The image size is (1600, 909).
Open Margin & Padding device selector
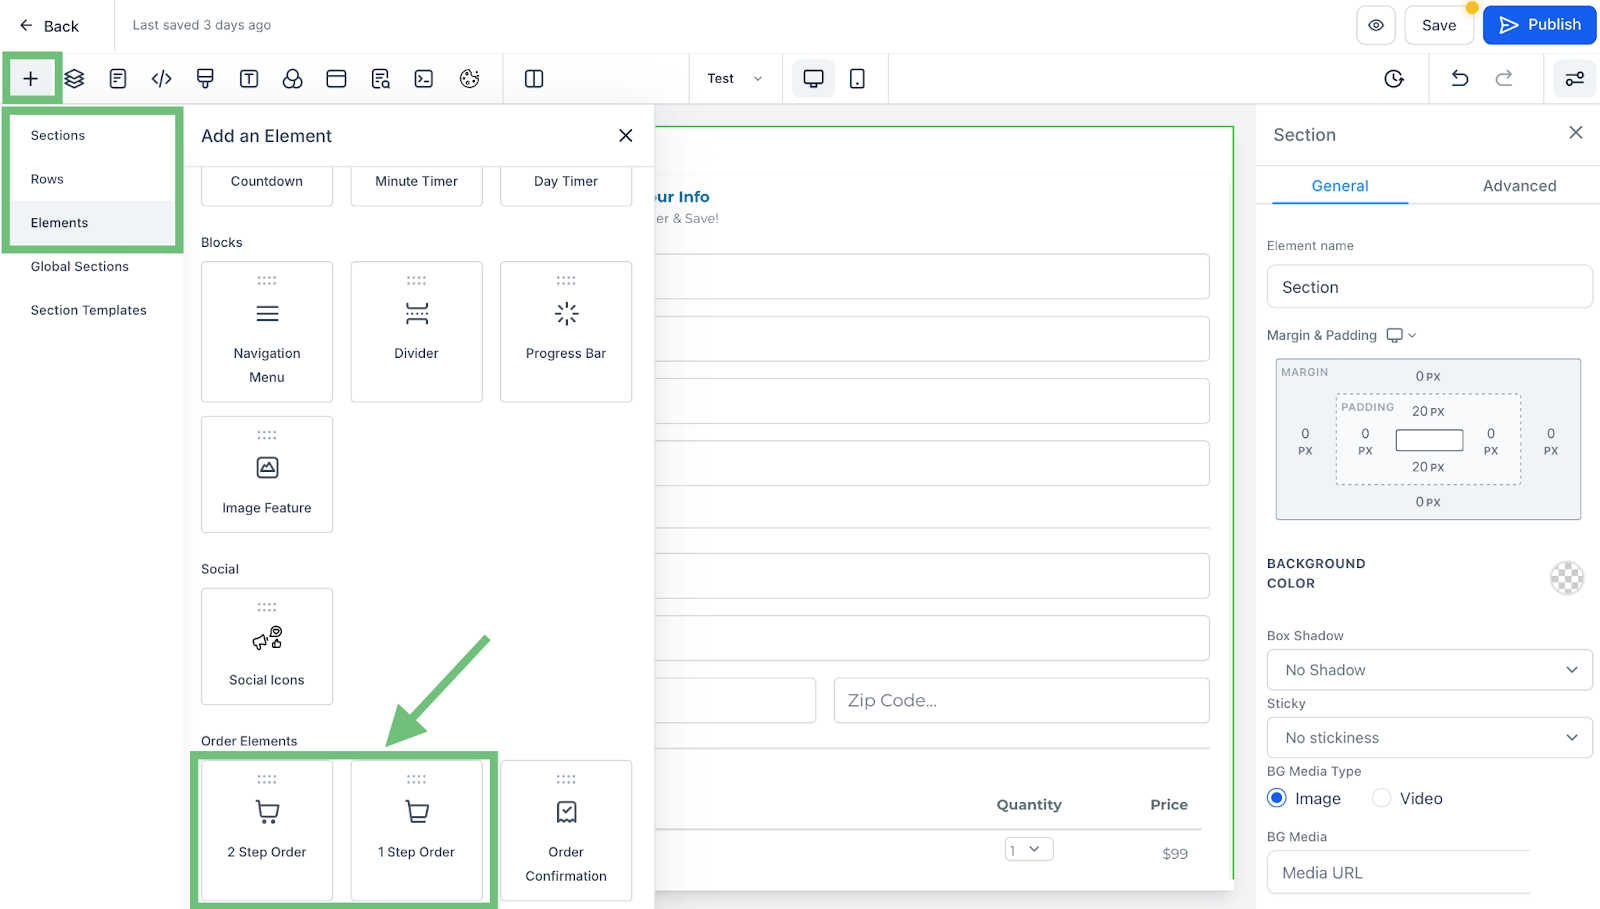point(1401,335)
